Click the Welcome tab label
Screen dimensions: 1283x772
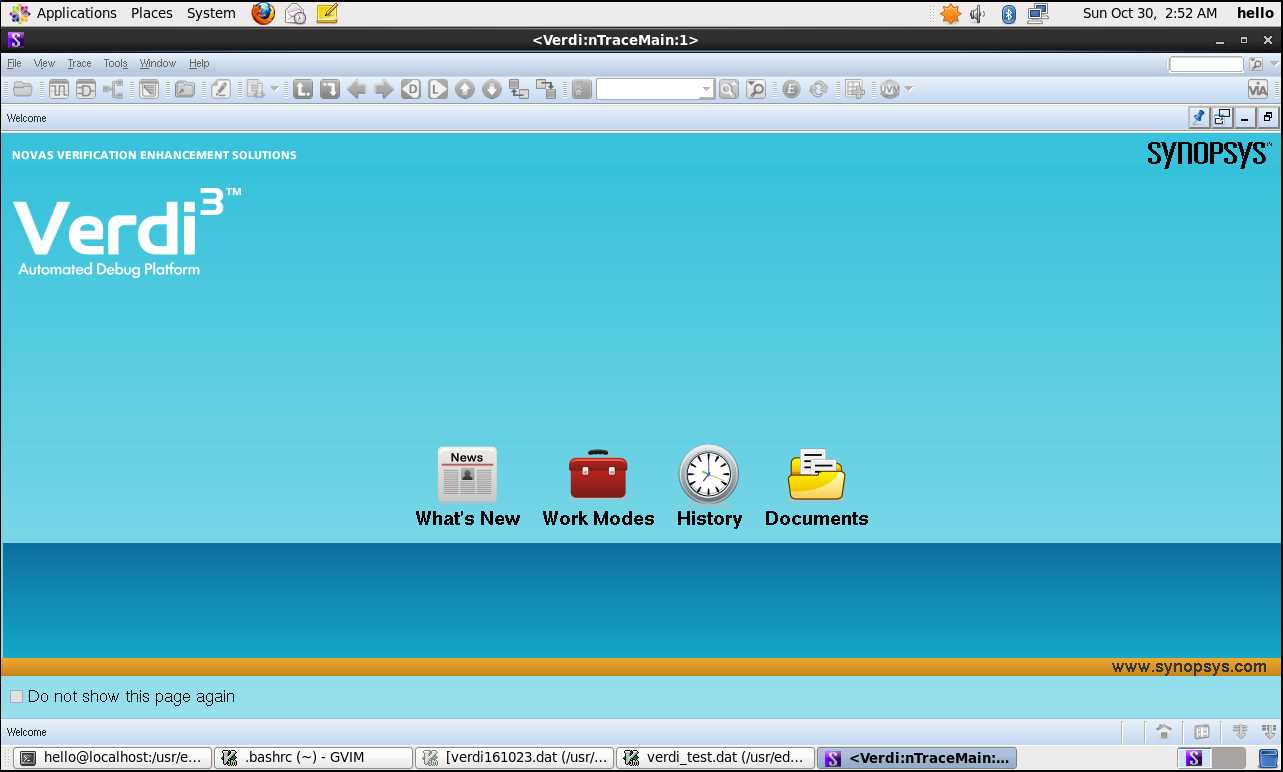26,118
